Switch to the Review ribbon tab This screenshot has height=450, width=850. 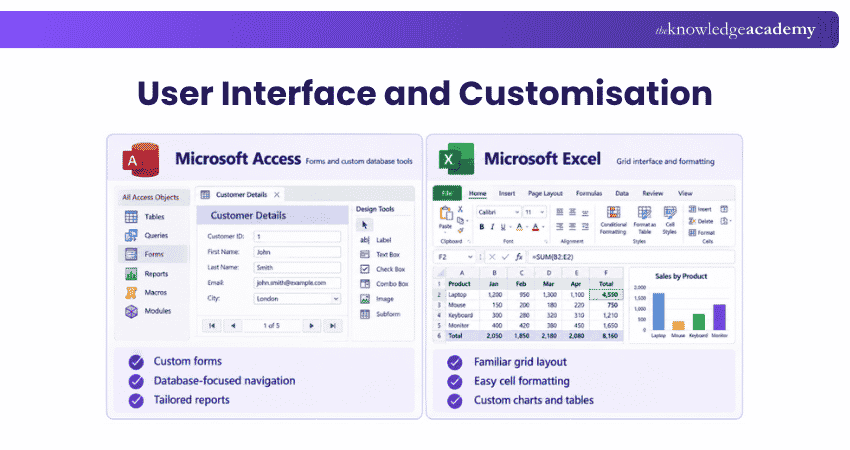(x=653, y=194)
